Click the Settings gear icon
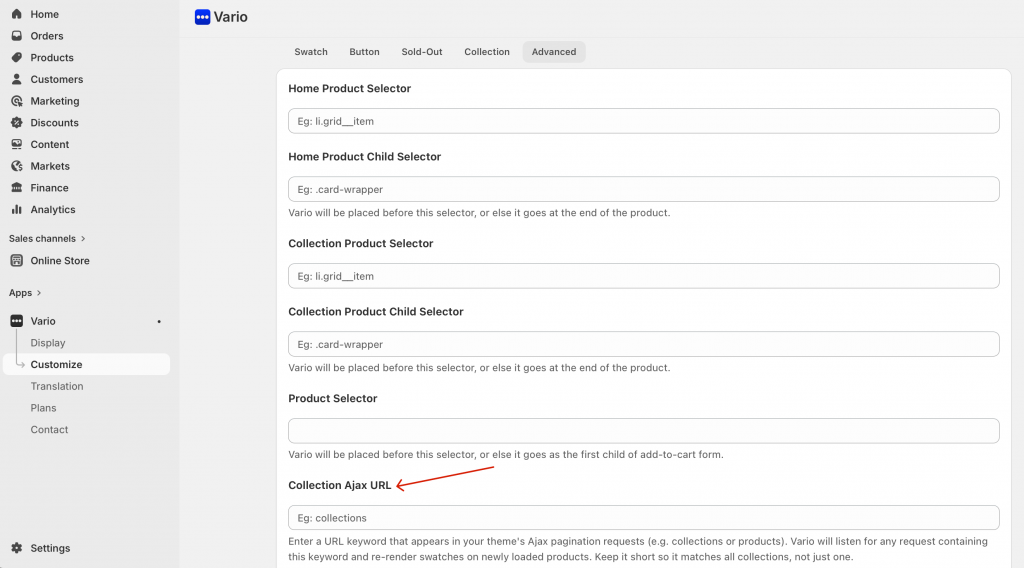This screenshot has width=1024, height=568. [16, 548]
